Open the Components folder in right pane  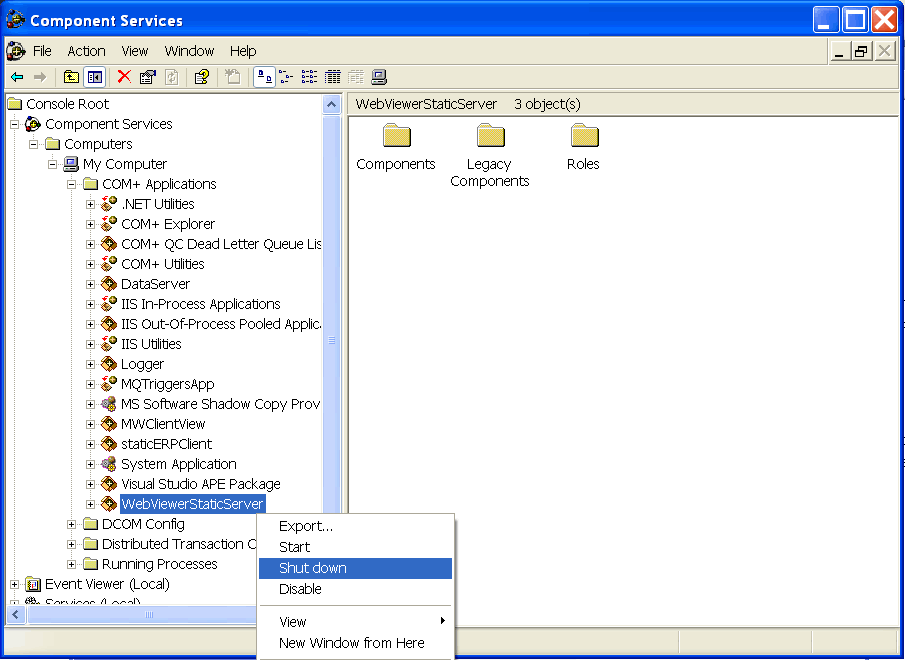(x=396, y=148)
